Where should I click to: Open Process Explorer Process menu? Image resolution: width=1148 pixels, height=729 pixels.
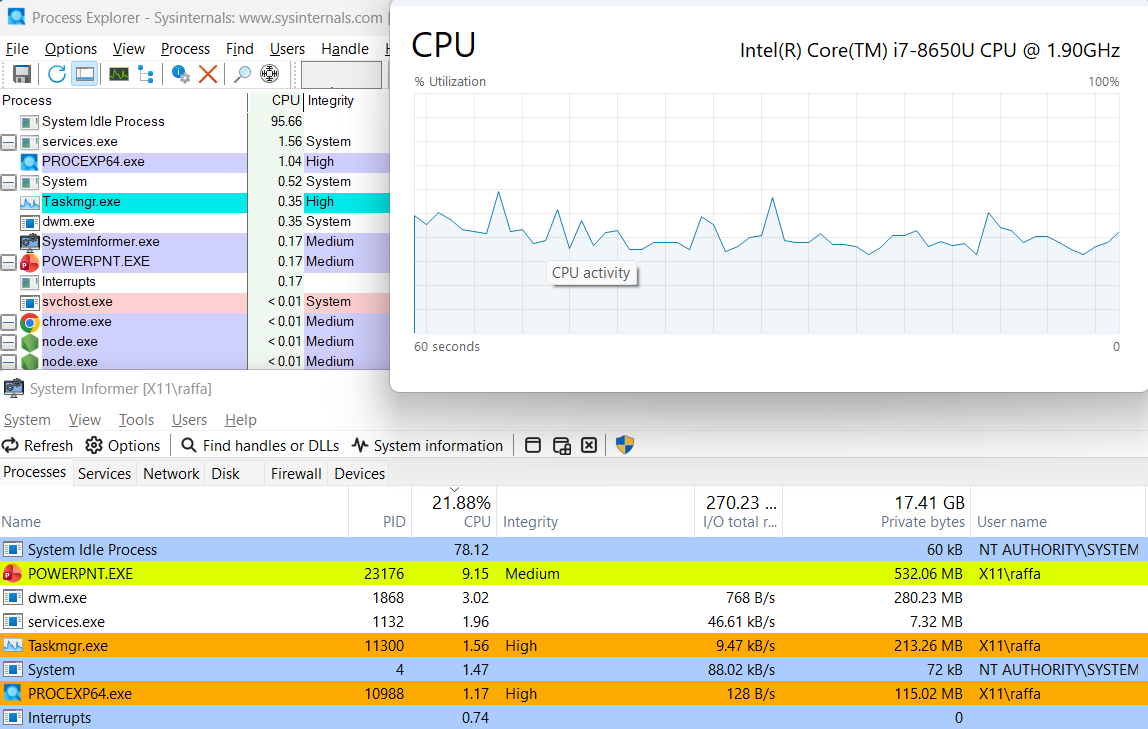point(185,49)
